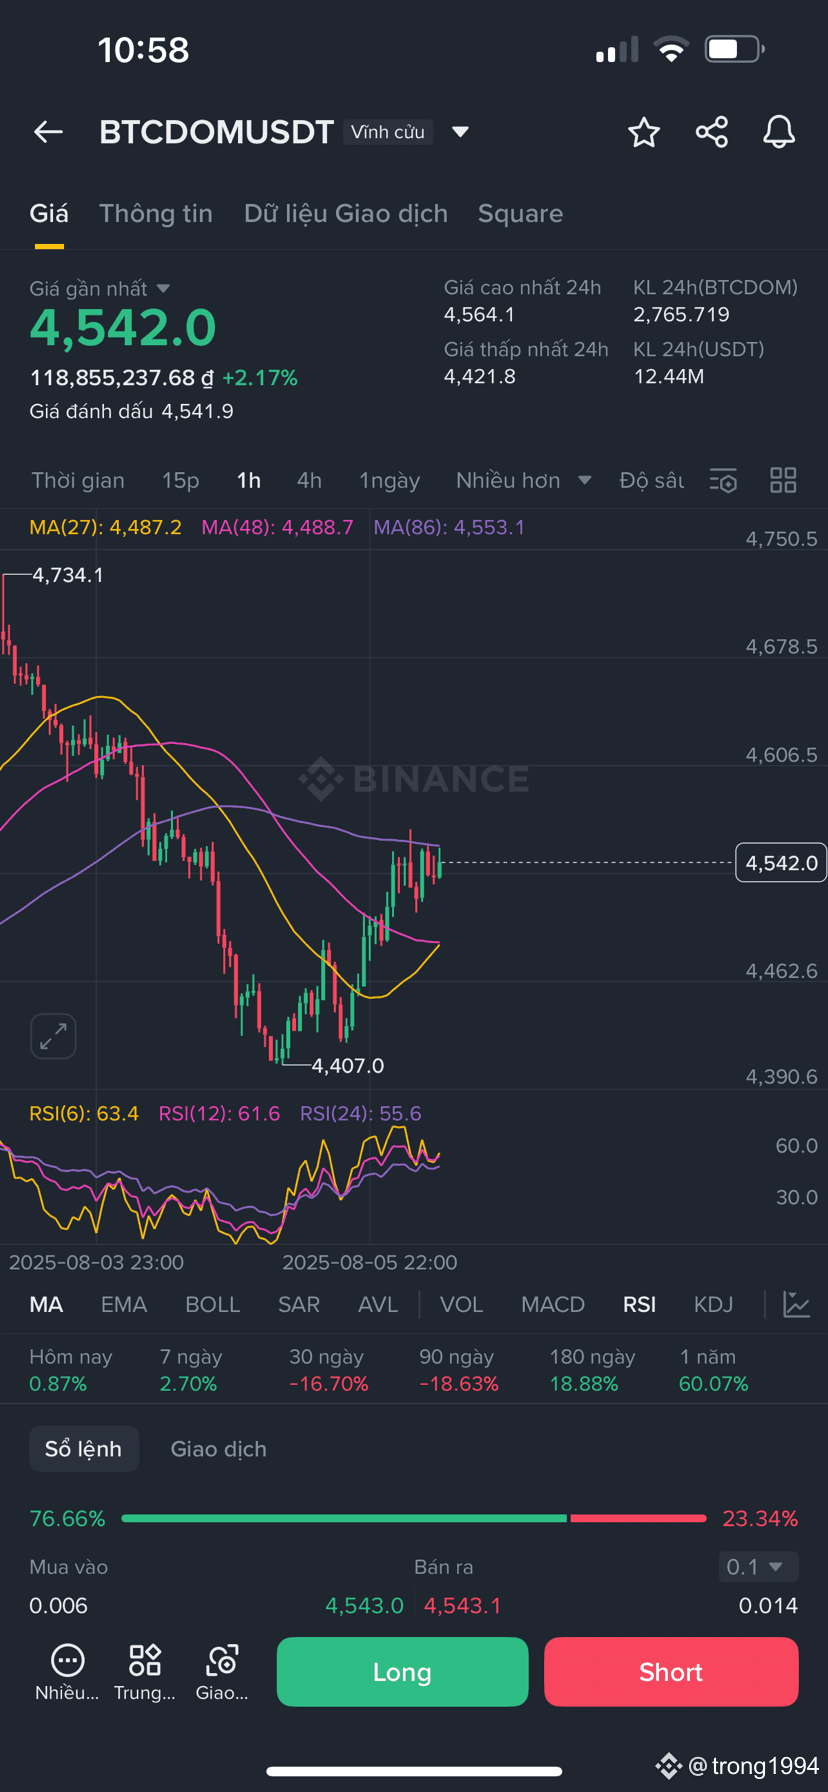Toggle the KDJ sub-indicator
This screenshot has height=1792, width=828.
(x=714, y=1304)
